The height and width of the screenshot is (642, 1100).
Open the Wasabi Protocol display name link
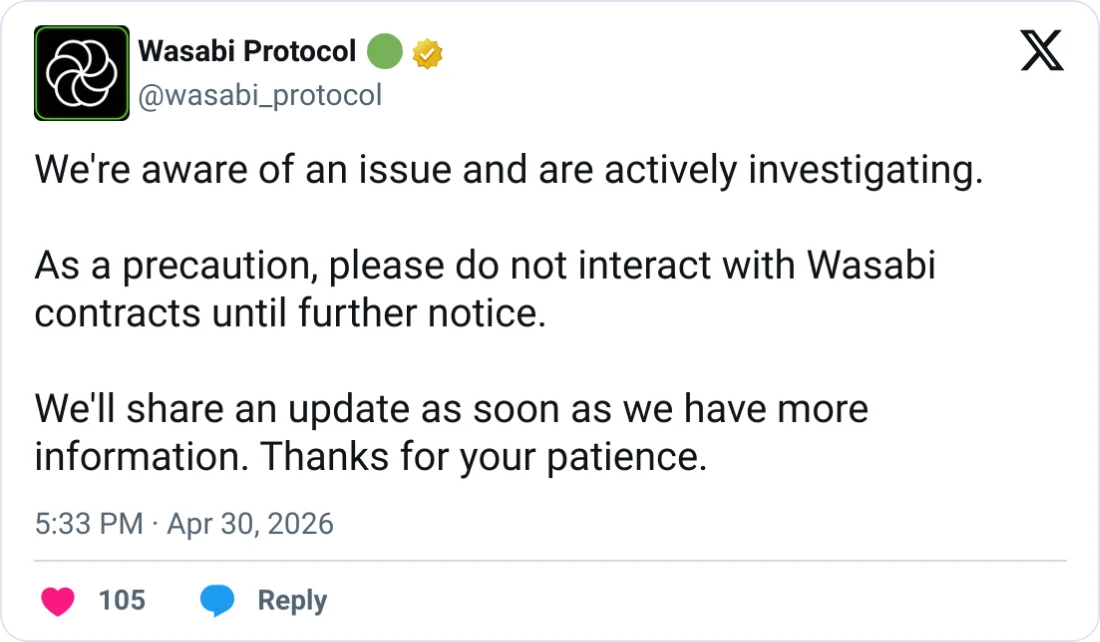click(x=247, y=51)
